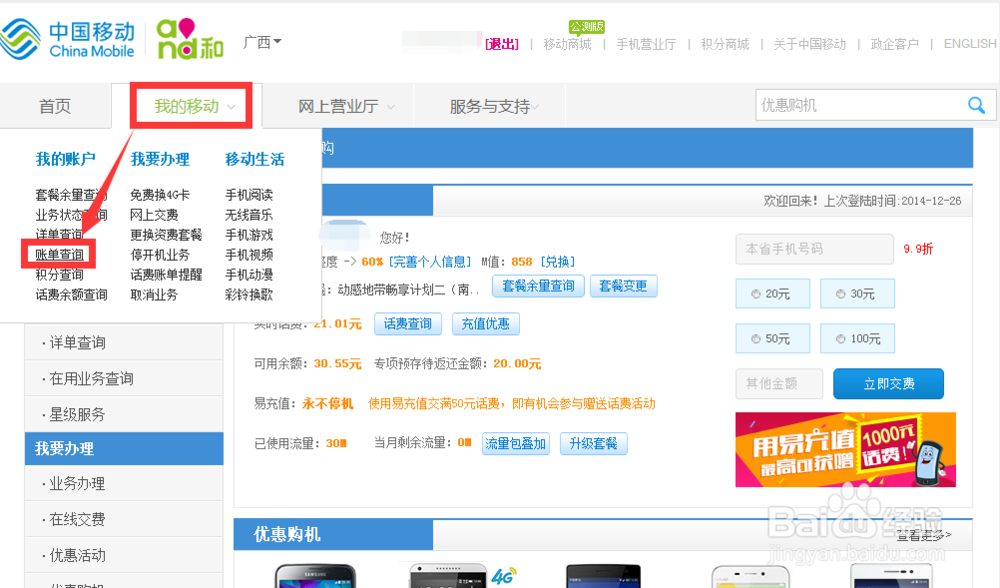The image size is (1000, 588).
Task: Click the 话费查询 button
Action: [x=408, y=323]
